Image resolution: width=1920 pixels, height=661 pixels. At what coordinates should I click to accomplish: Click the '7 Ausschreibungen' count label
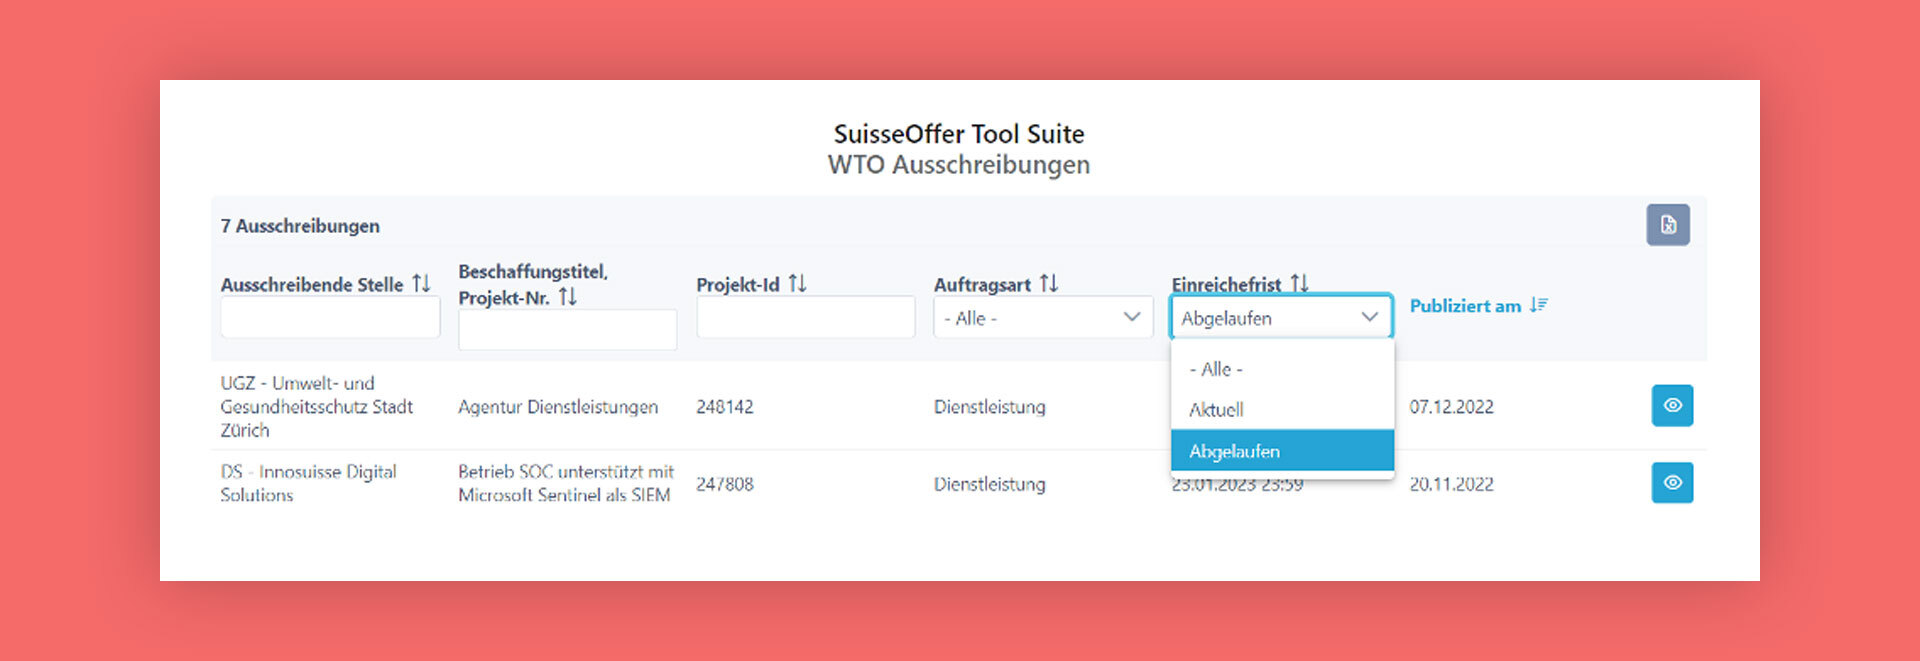pos(300,226)
